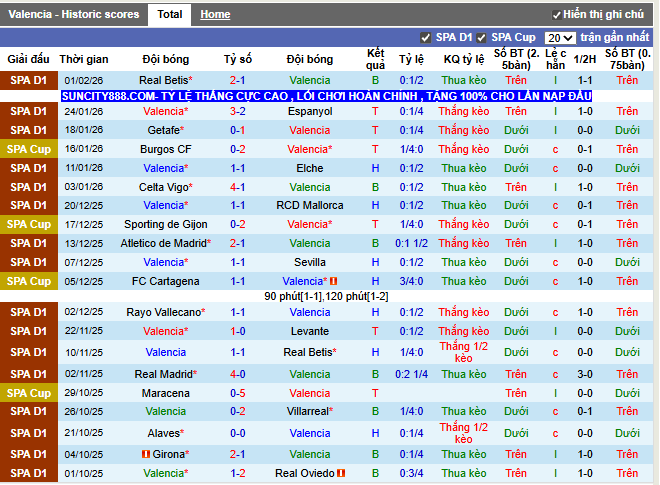
Task: Click Atletico de Madrid team name
Action: pos(163,243)
